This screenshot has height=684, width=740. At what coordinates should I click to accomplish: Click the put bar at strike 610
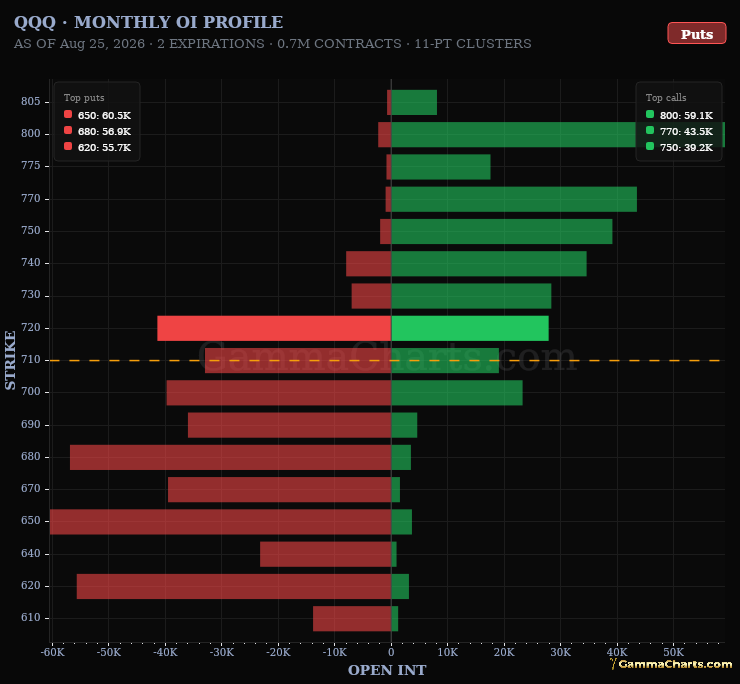tap(352, 618)
